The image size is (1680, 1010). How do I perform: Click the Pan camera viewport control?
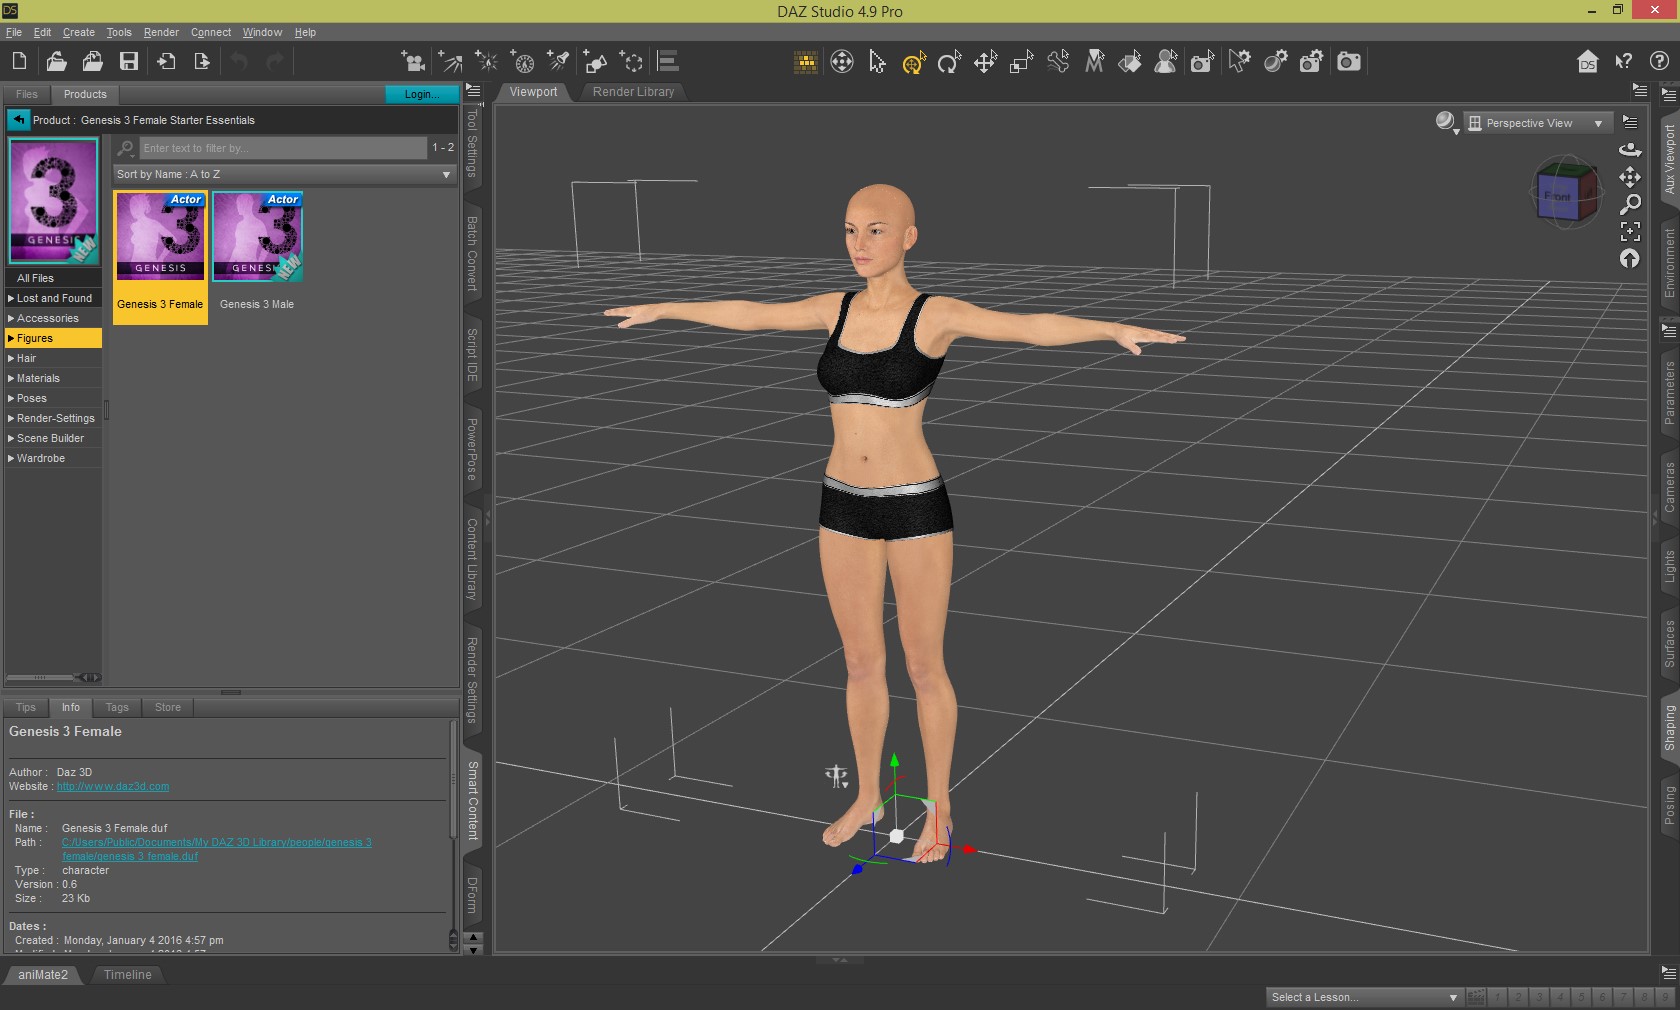tap(1630, 177)
